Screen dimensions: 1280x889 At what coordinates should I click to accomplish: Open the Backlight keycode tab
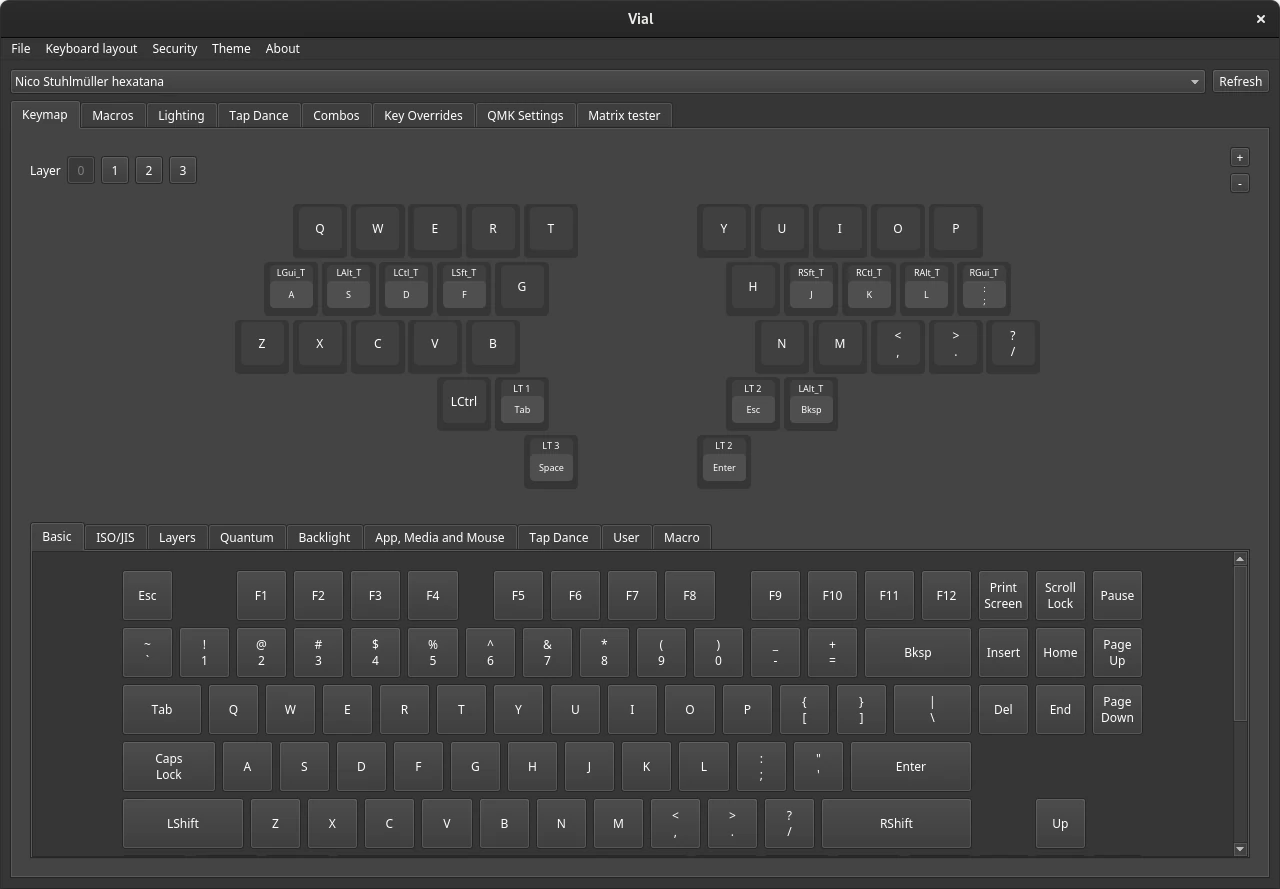pos(324,537)
